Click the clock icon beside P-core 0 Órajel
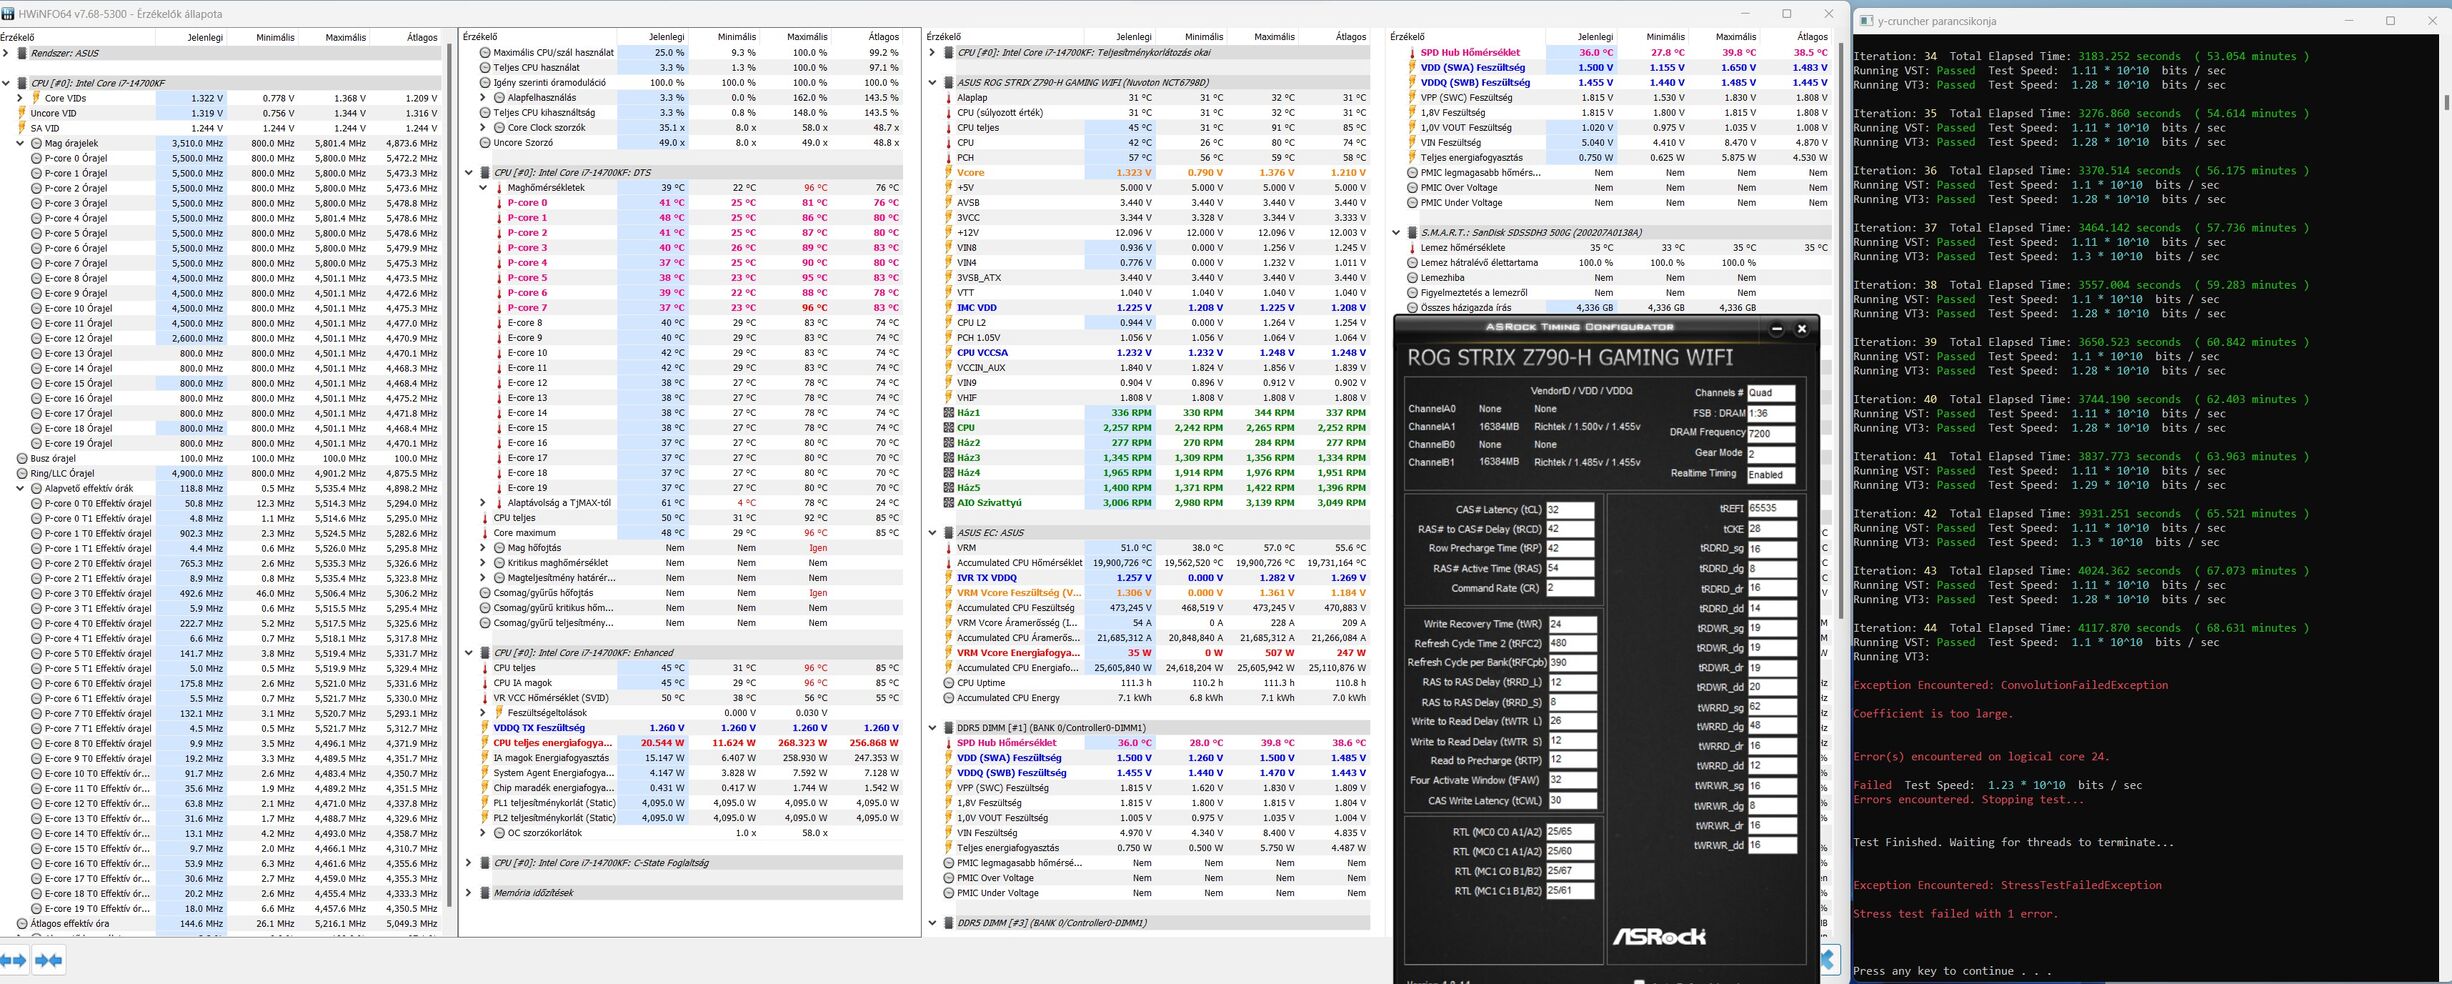This screenshot has width=2452, height=984. 36,158
